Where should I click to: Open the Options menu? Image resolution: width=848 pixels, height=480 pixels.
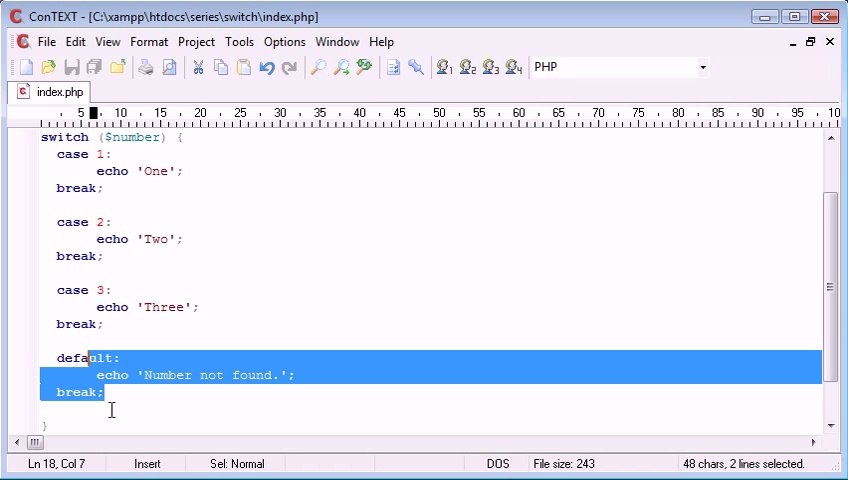point(284,42)
